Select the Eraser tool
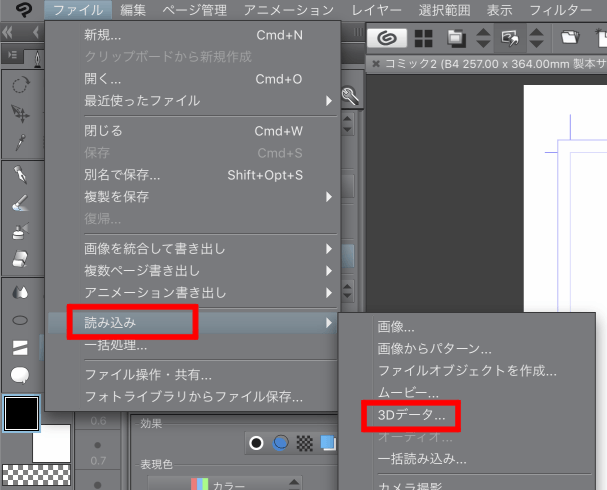This screenshot has height=490, width=607. pos(19,259)
